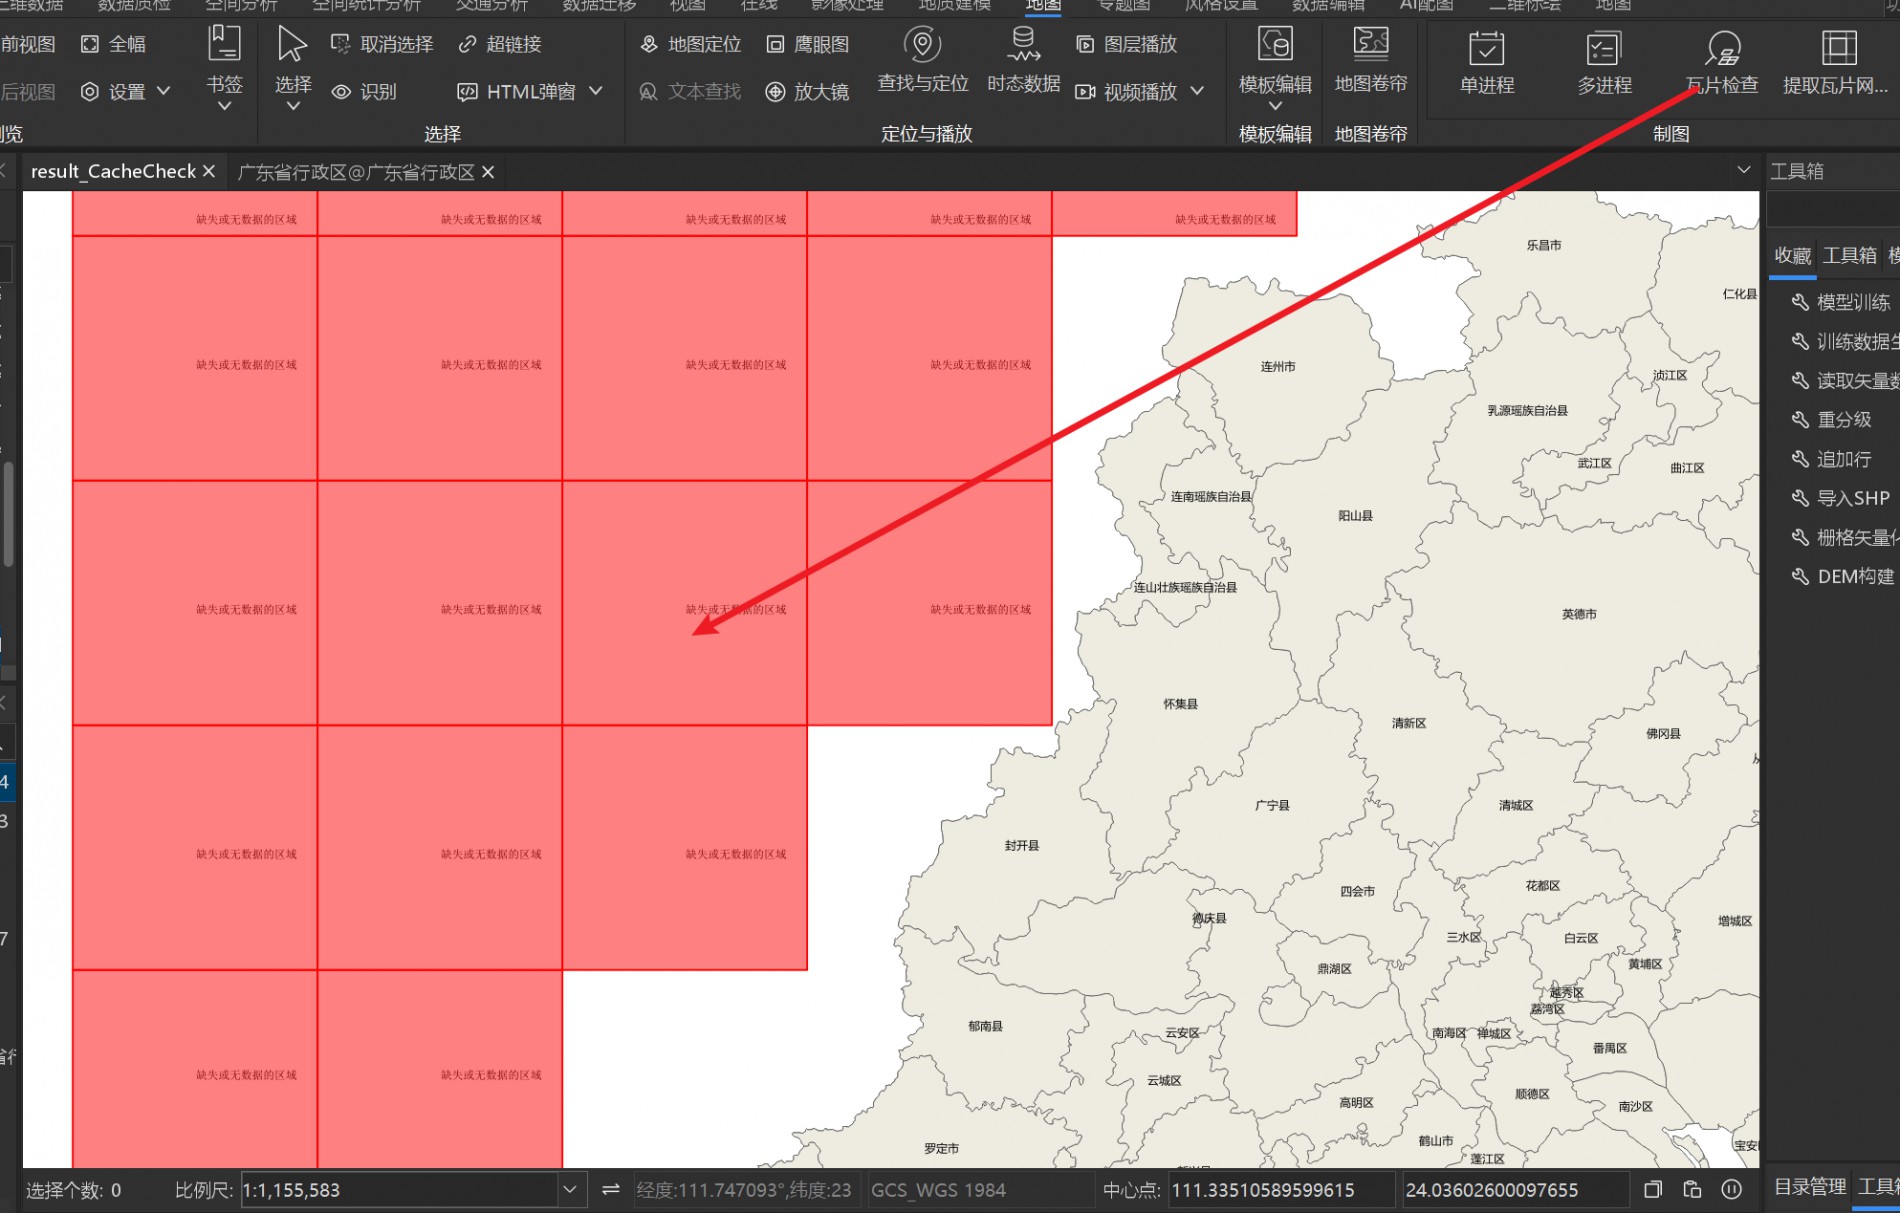Expand the 书签 dropdown chevron
Screen dimensions: 1900x1213
click(224, 106)
